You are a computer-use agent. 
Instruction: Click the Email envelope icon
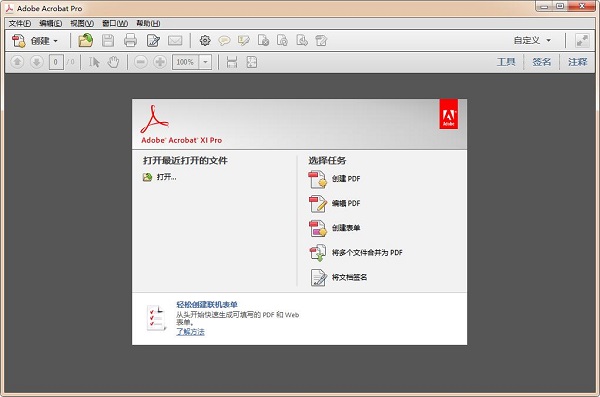(175, 41)
